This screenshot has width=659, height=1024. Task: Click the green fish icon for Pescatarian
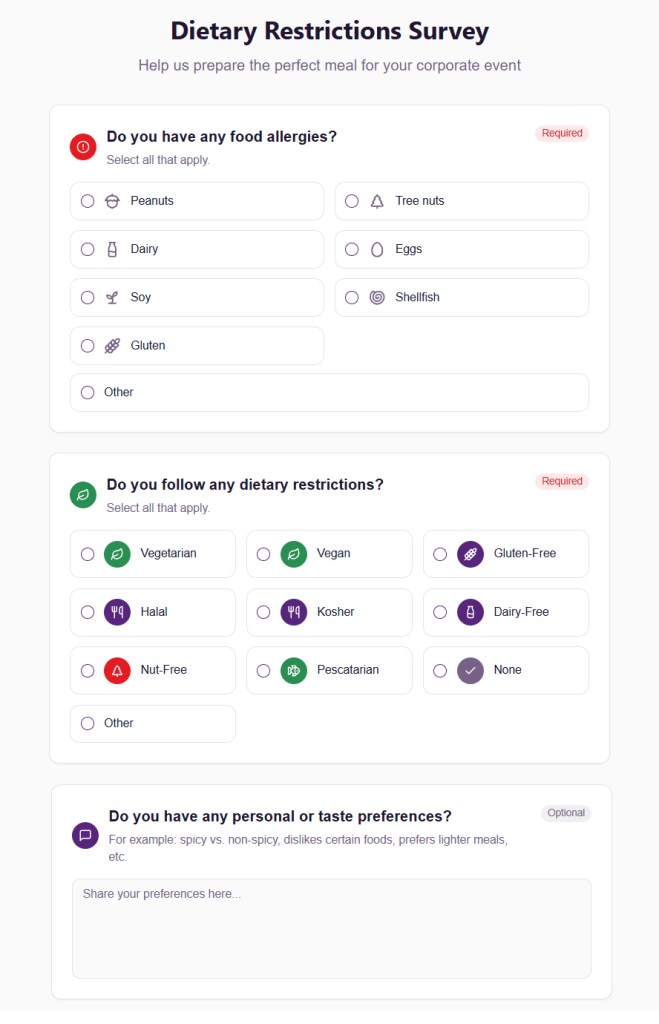293,670
